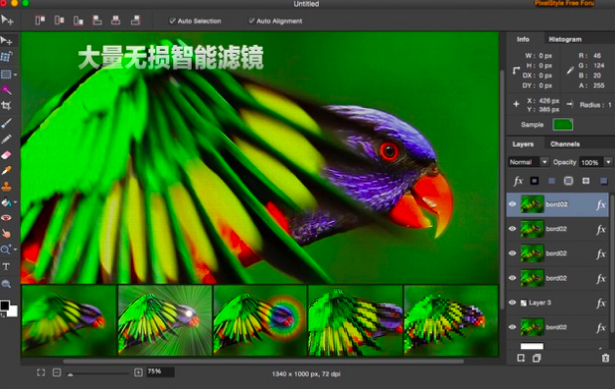Select the motion blur filter thumbnail
615x389 pixels.
69,320
